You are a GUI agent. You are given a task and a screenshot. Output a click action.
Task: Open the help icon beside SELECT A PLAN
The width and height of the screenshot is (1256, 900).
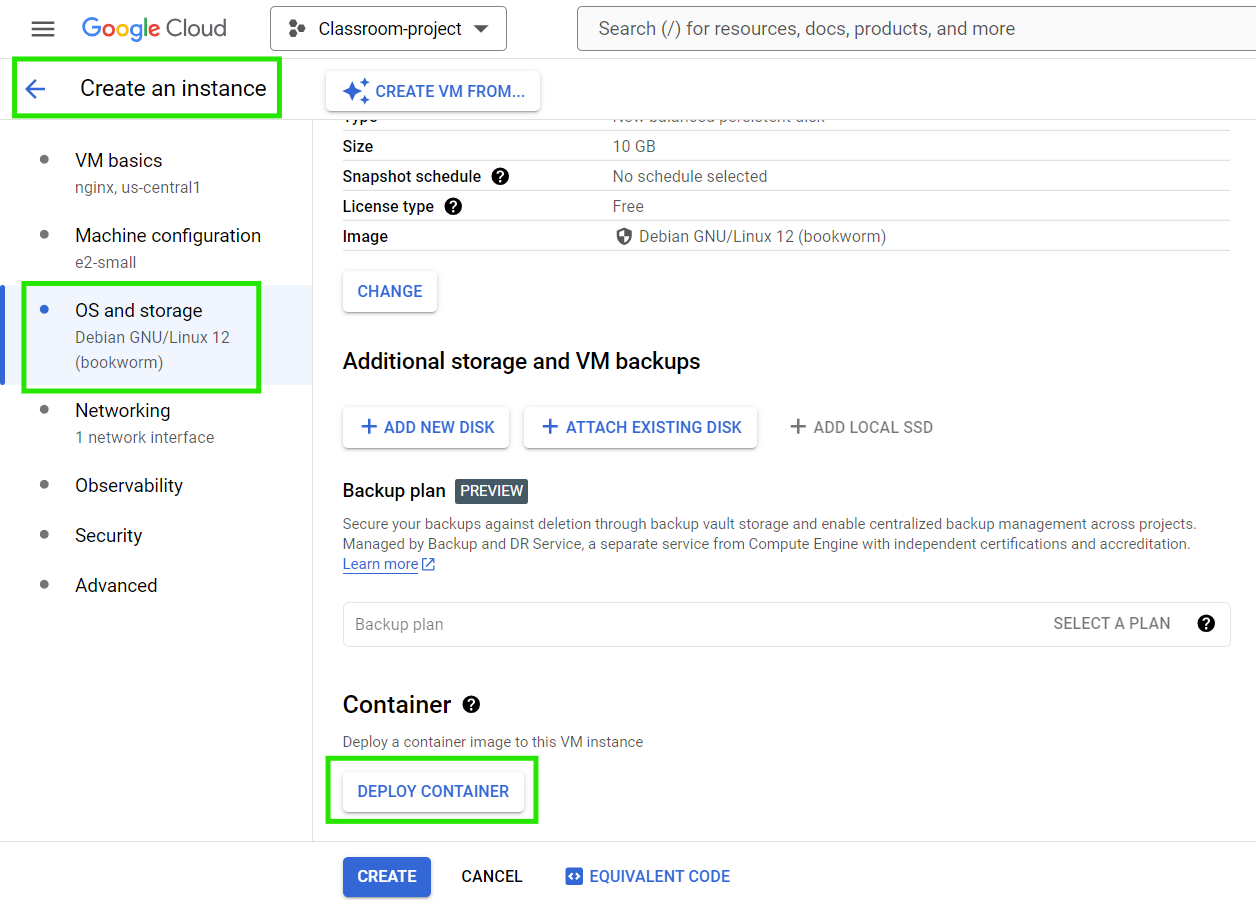pyautogui.click(x=1206, y=622)
